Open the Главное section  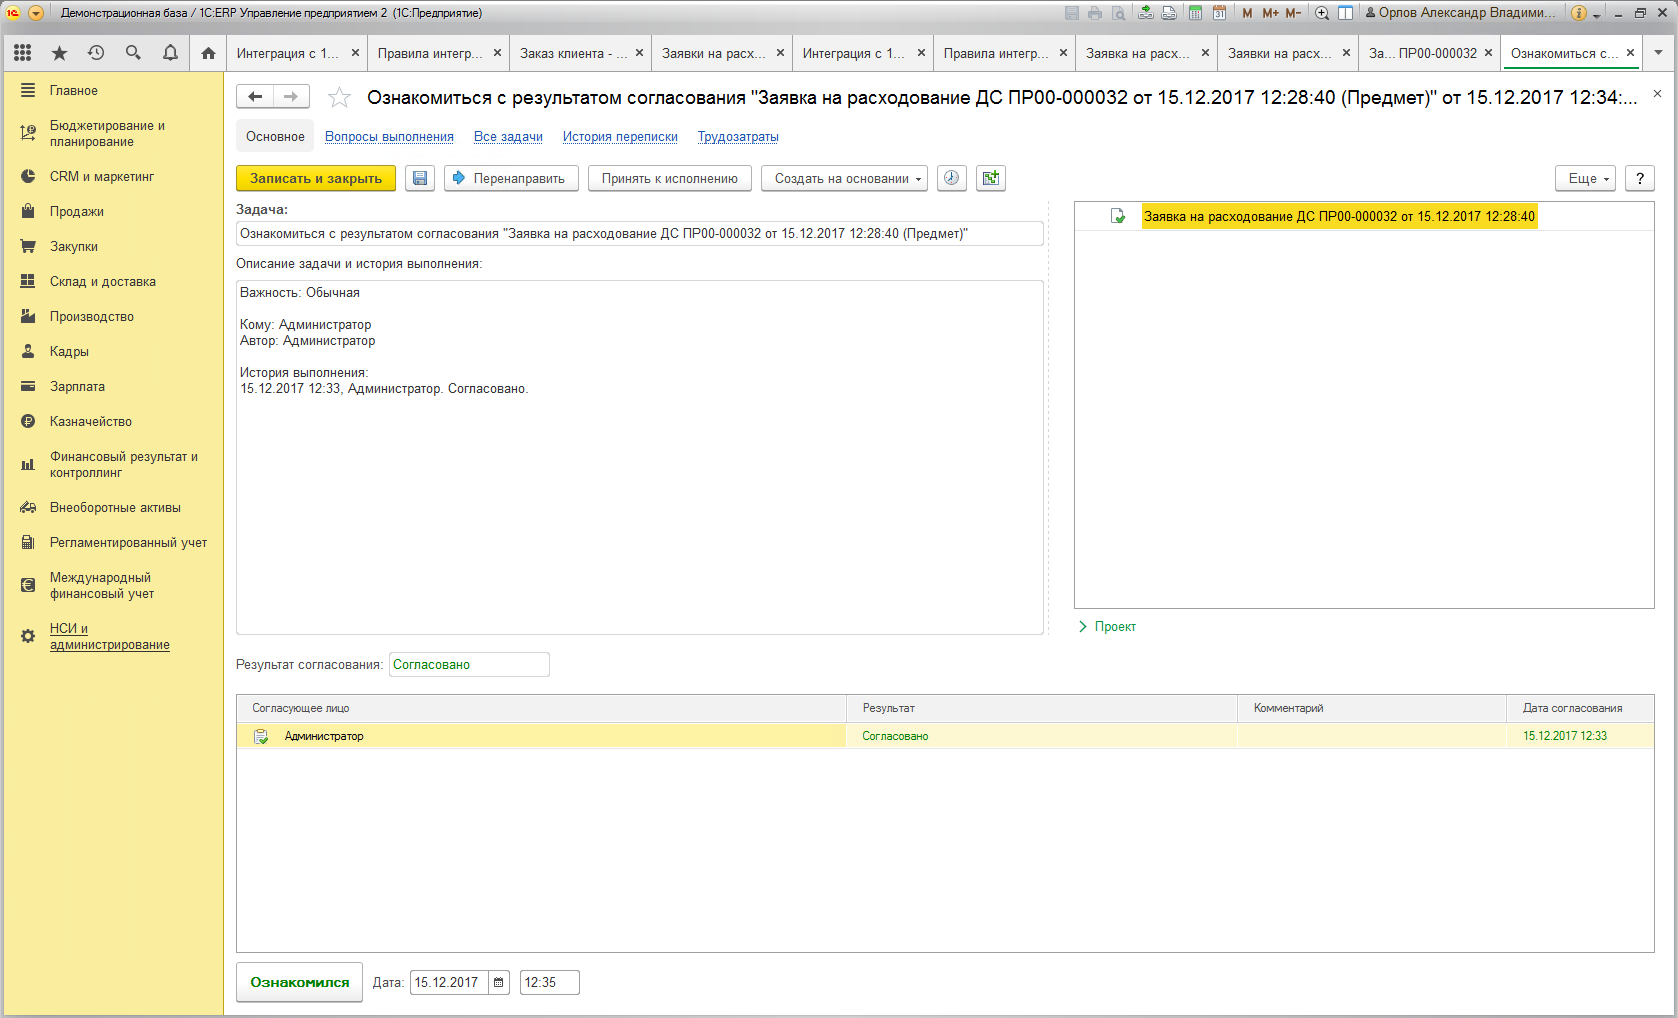[x=74, y=90]
